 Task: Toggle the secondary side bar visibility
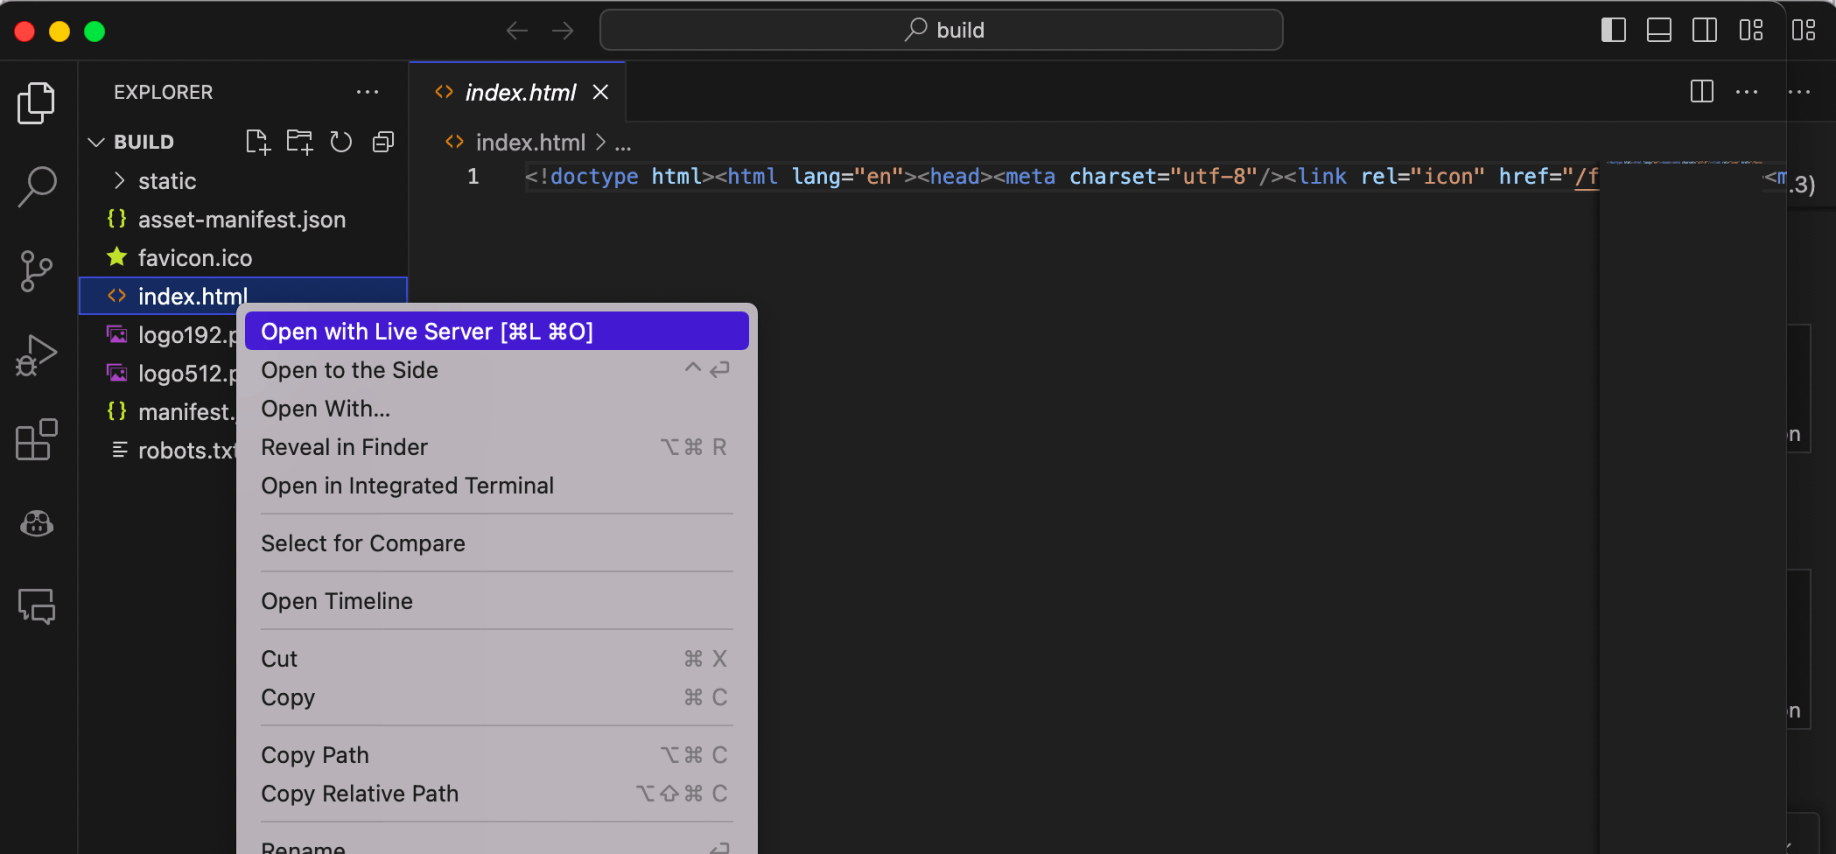pos(1704,30)
